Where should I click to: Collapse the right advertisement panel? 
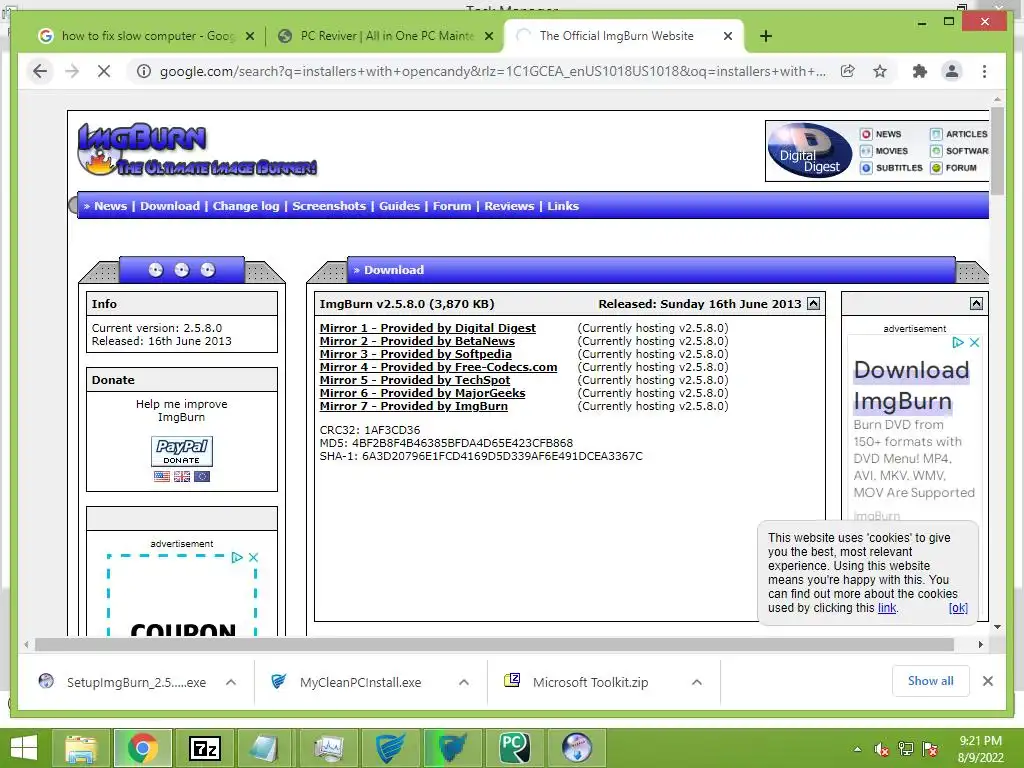coord(976,304)
